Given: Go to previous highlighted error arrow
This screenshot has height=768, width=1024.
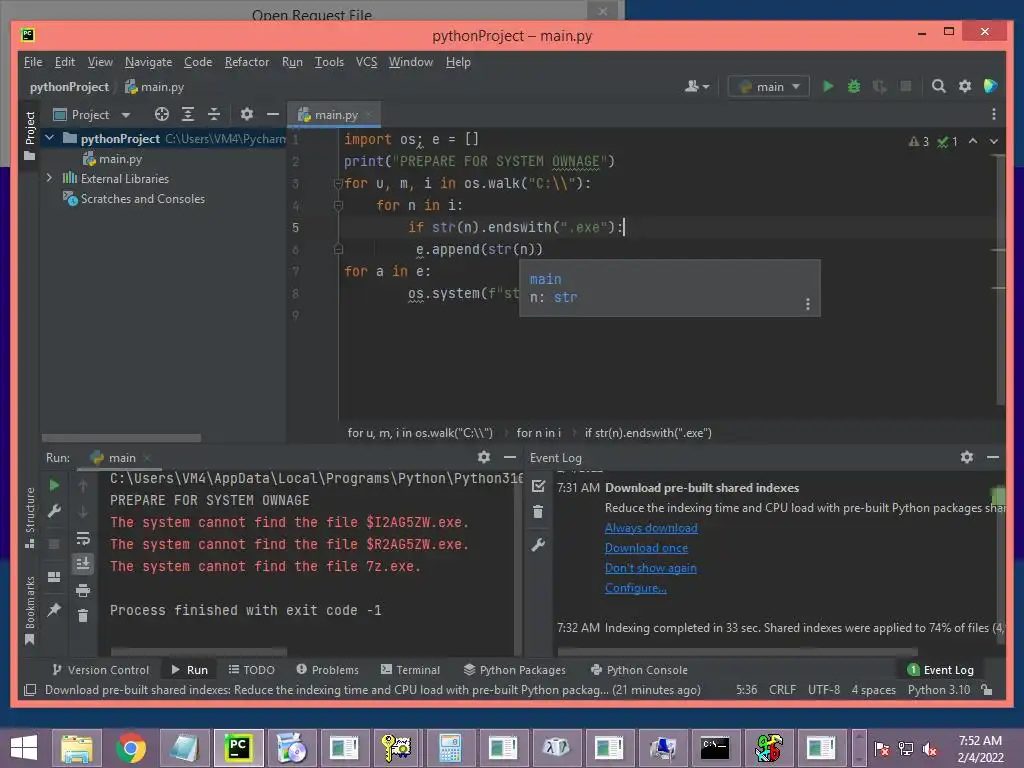Looking at the screenshot, I should [973, 141].
